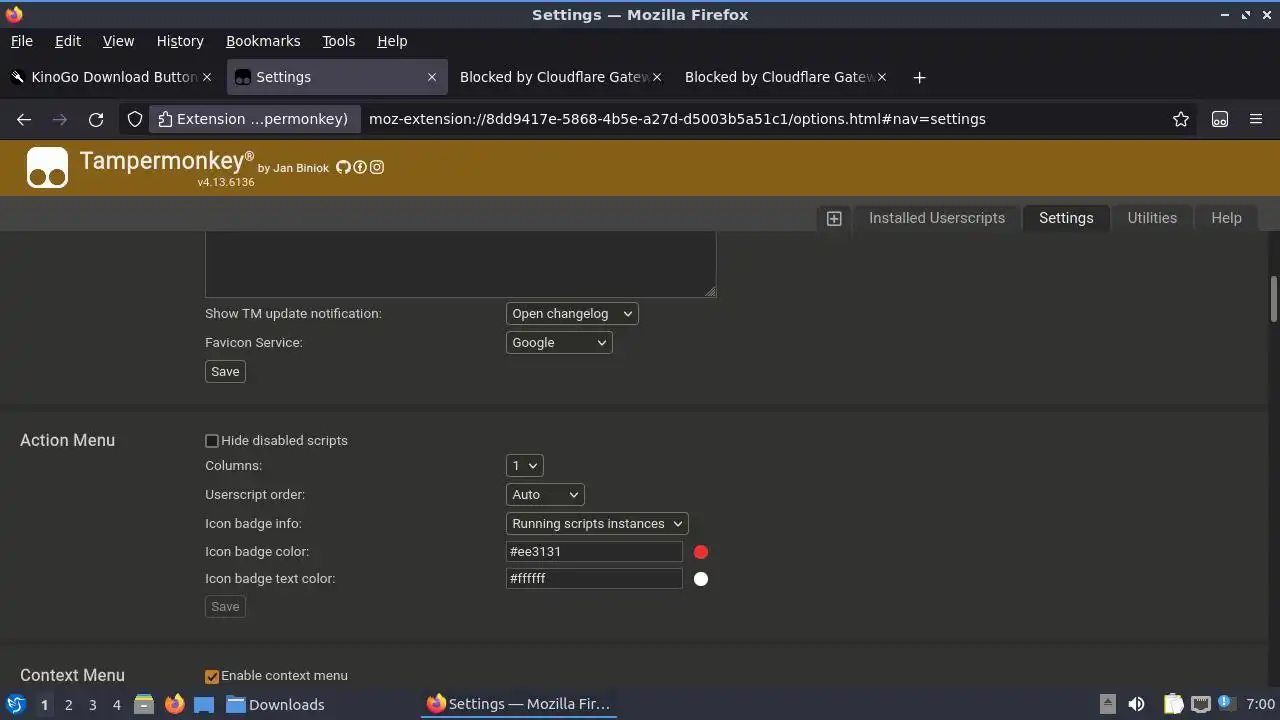Click Tampermonkey Settings tab
1280x720 pixels.
tap(1066, 218)
